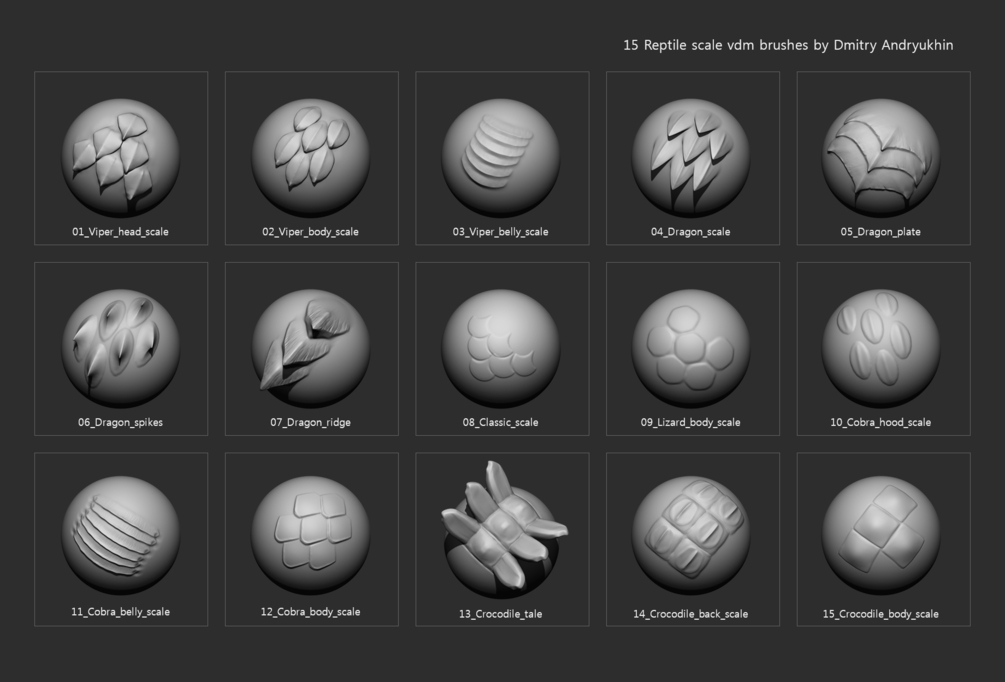
Task: Select the 14_Crocodile_back_scale brush sphere
Action: (x=691, y=535)
